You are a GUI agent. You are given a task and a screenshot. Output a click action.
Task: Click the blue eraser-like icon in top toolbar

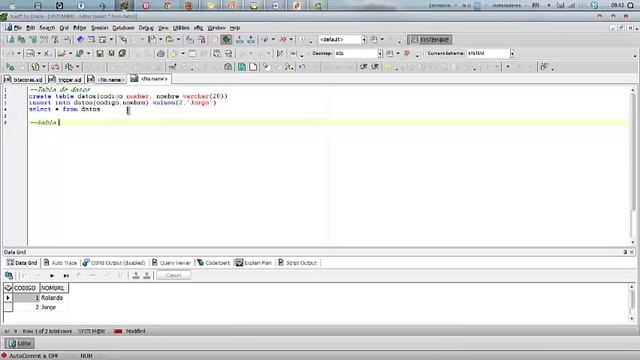pyautogui.click(x=80, y=40)
